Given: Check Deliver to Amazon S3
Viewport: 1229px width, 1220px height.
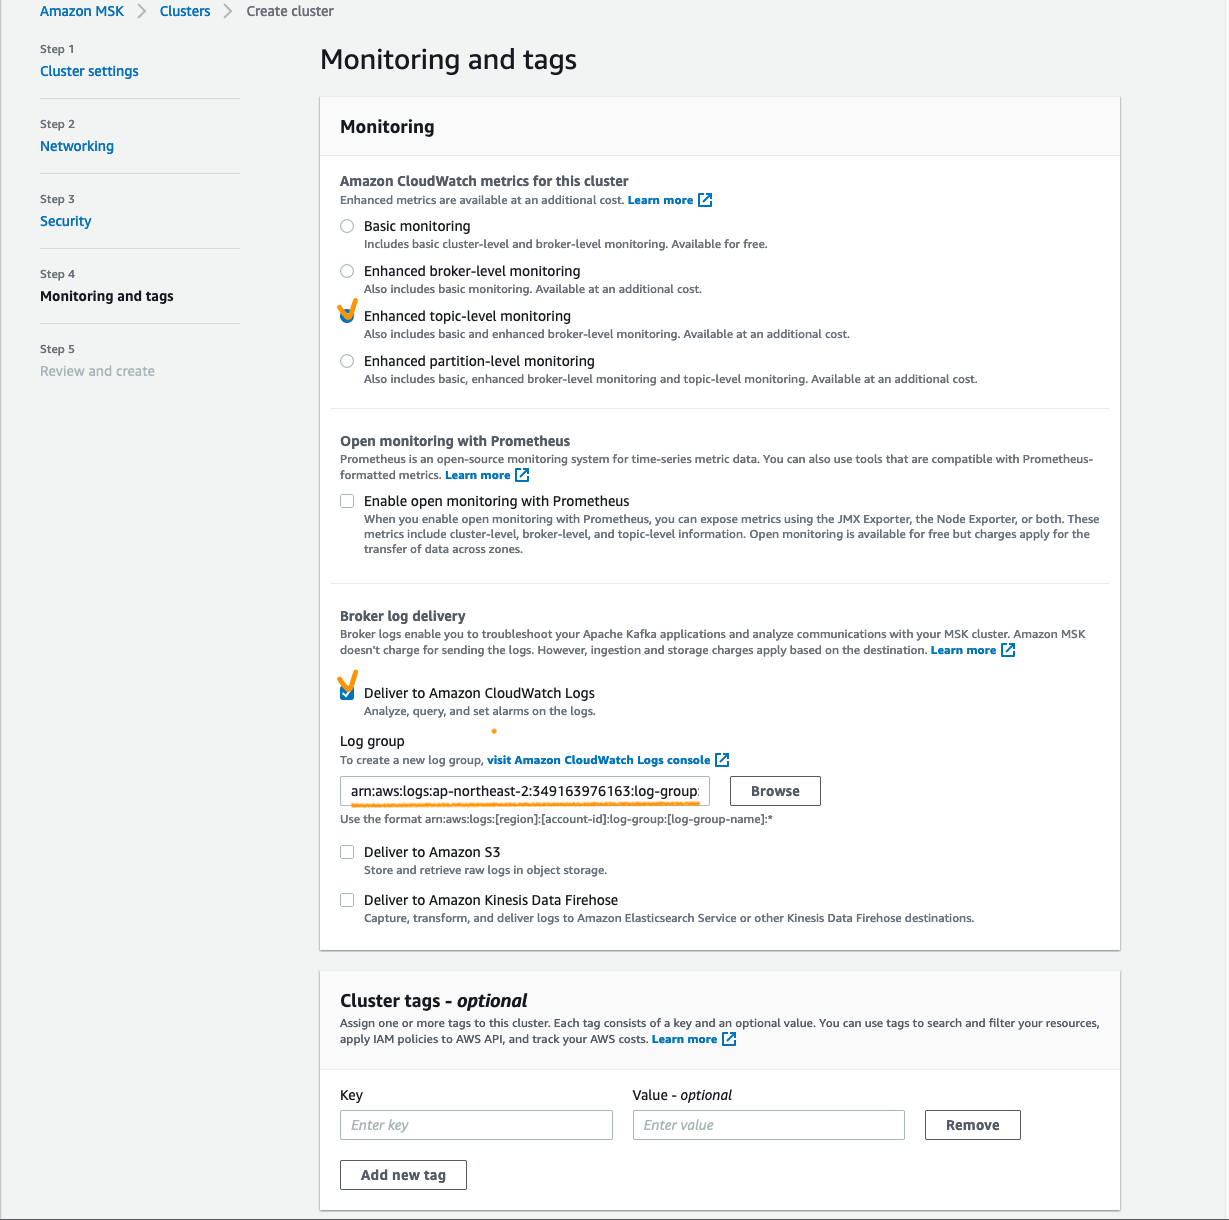Looking at the screenshot, I should pyautogui.click(x=347, y=852).
